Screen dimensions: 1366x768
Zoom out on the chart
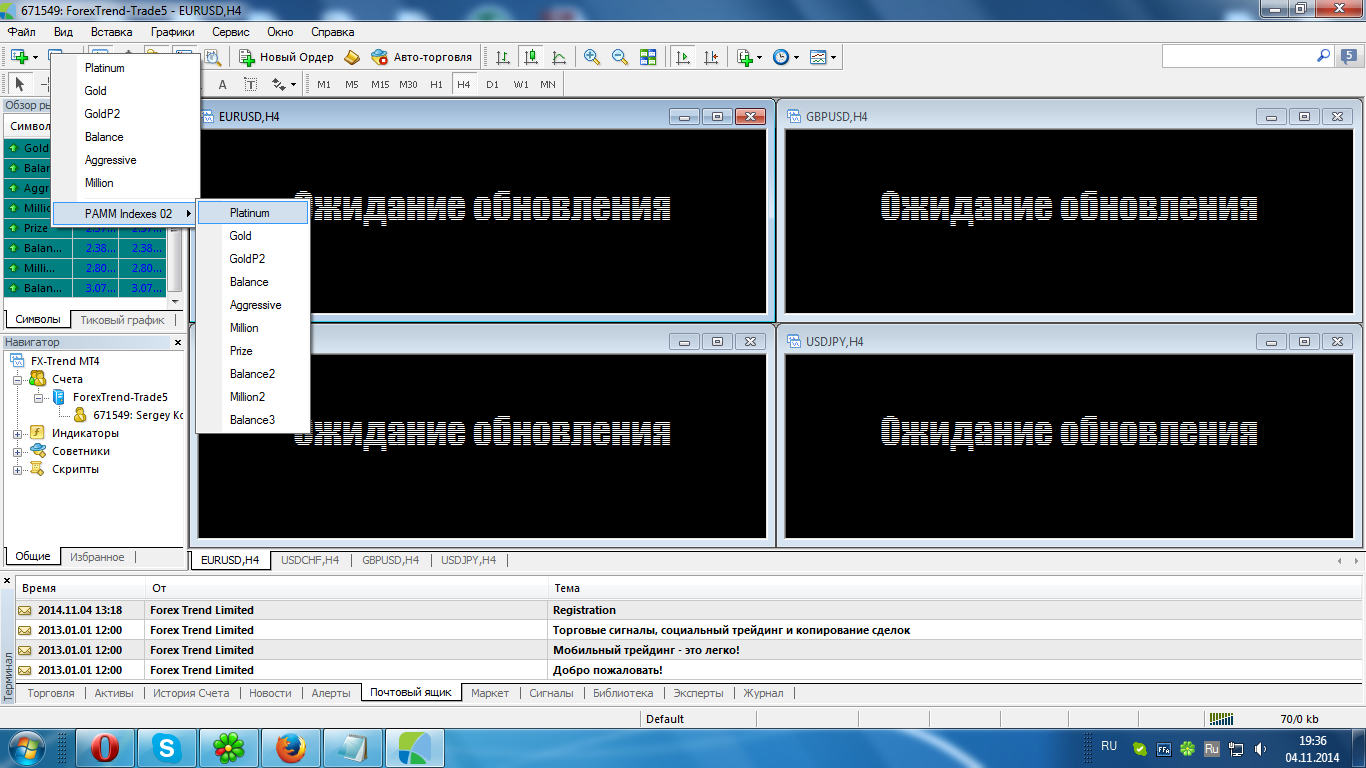click(x=620, y=57)
